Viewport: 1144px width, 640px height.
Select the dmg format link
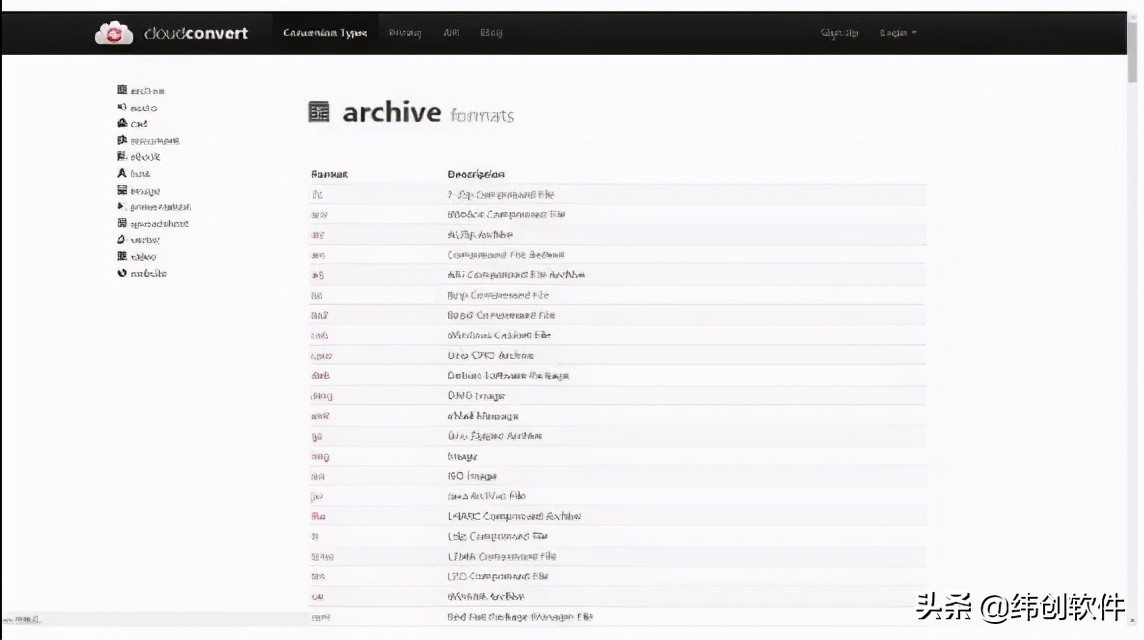pos(321,396)
